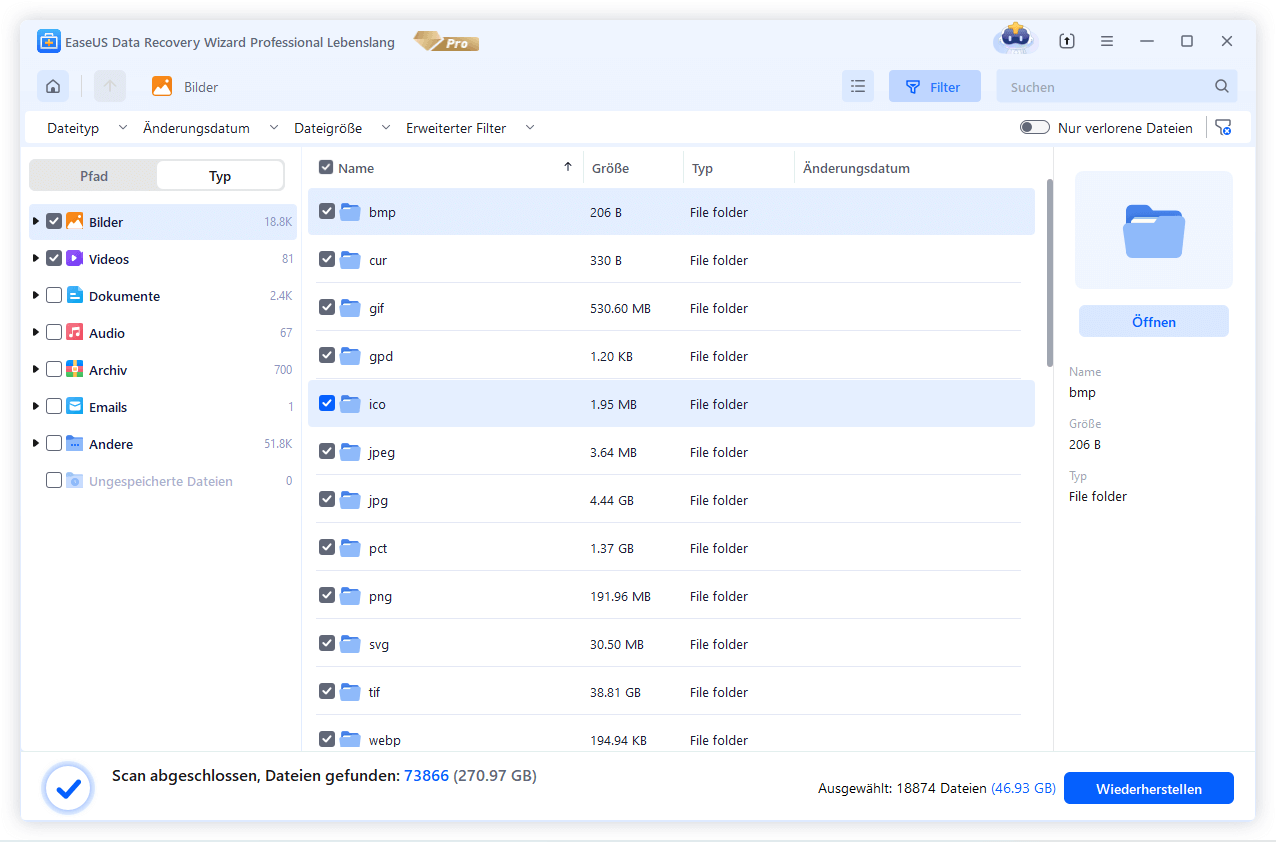Switch to list view mode icon
The image size is (1276, 842).
(x=858, y=87)
